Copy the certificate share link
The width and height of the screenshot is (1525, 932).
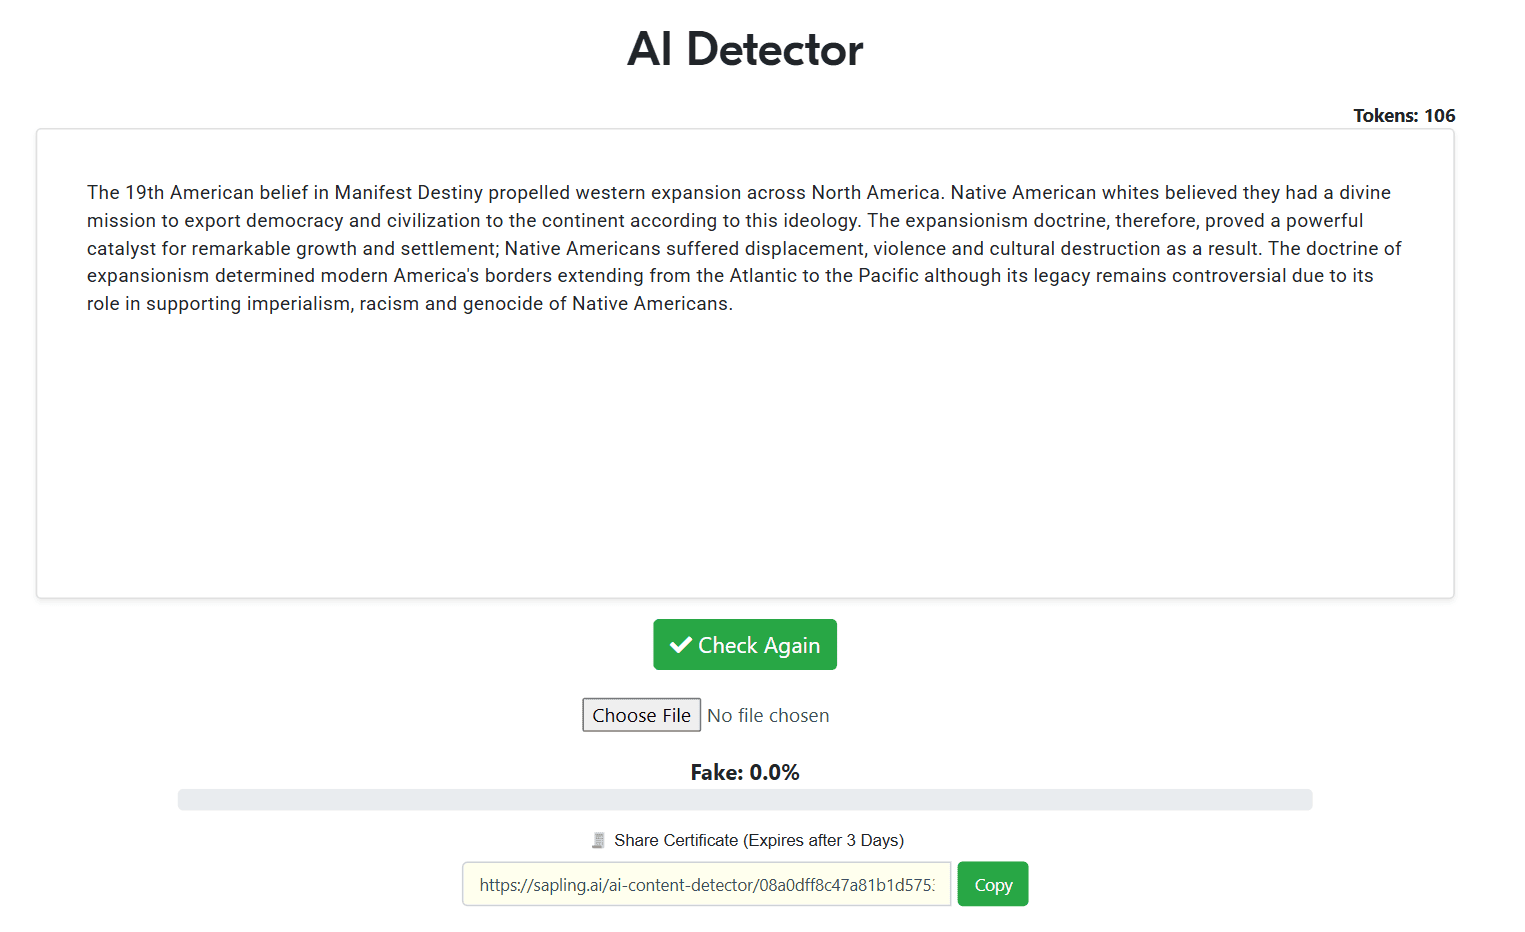tap(993, 884)
